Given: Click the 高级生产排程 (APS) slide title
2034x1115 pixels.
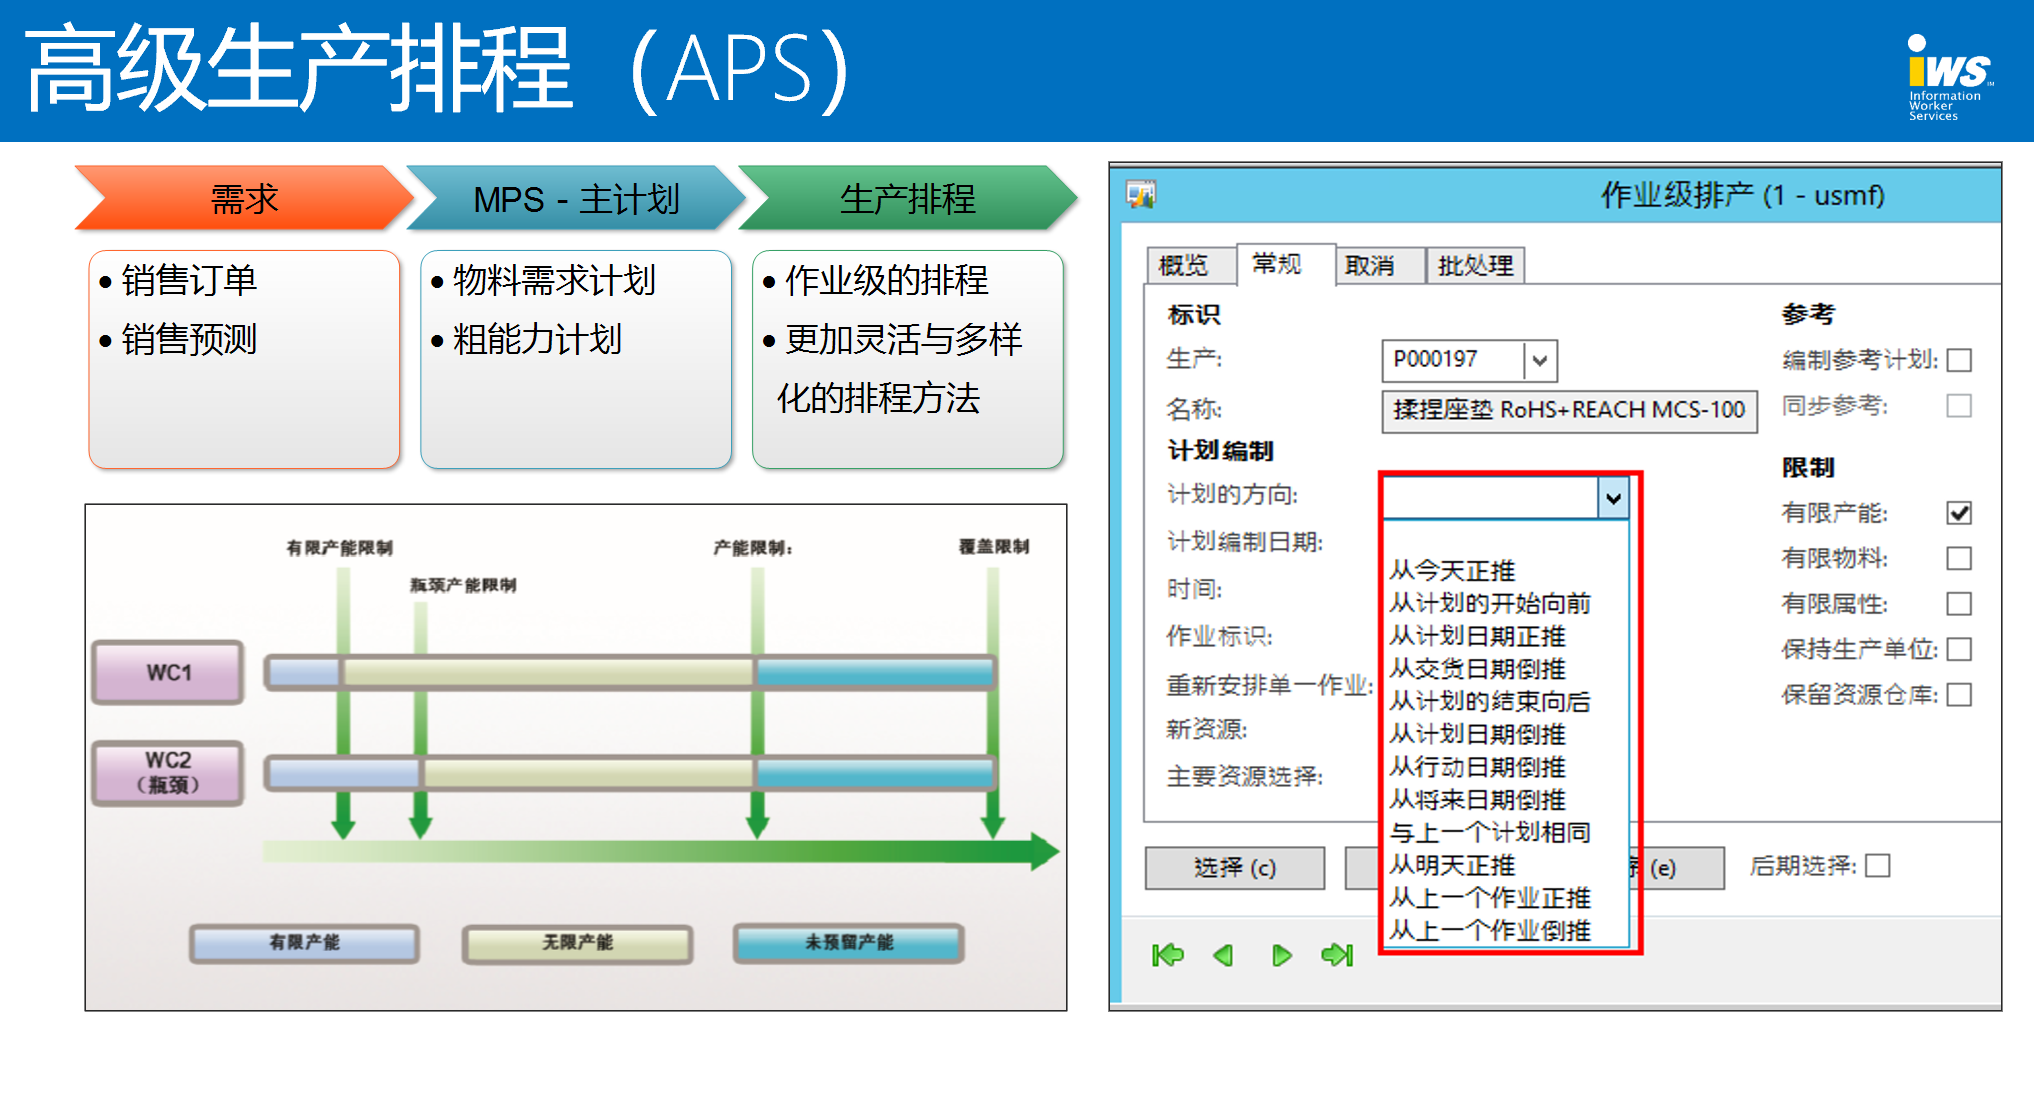Looking at the screenshot, I should (x=439, y=69).
